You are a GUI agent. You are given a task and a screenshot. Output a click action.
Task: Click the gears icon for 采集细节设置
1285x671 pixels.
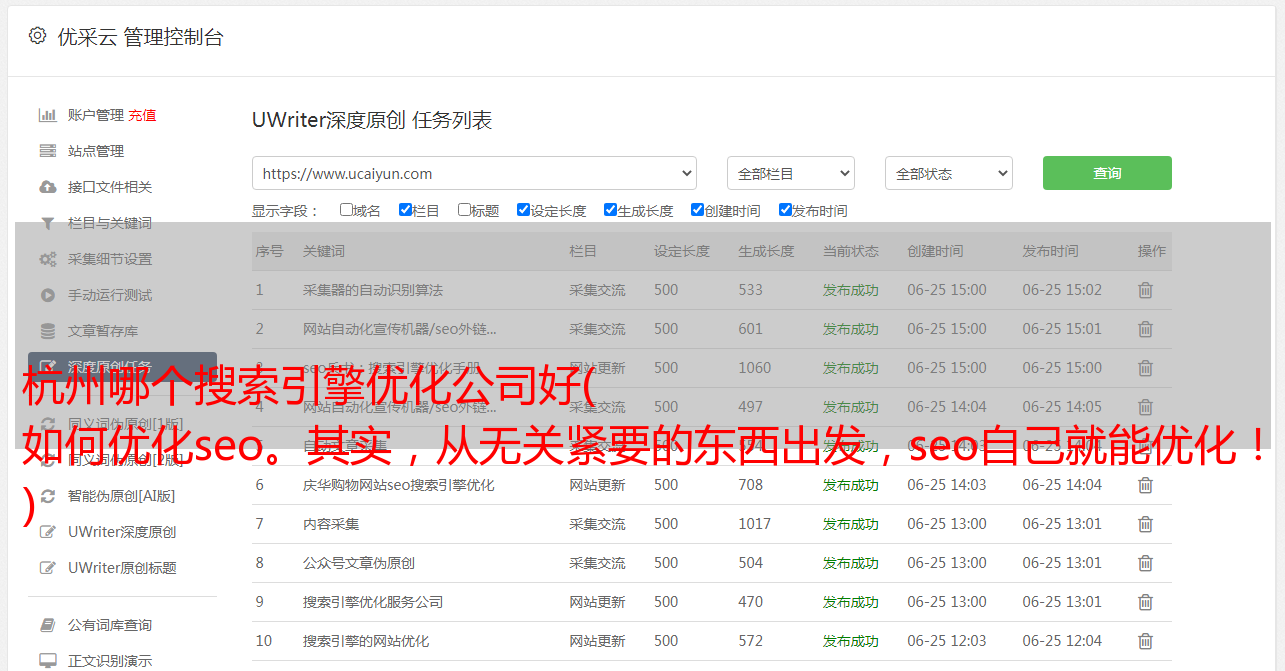pos(47,259)
